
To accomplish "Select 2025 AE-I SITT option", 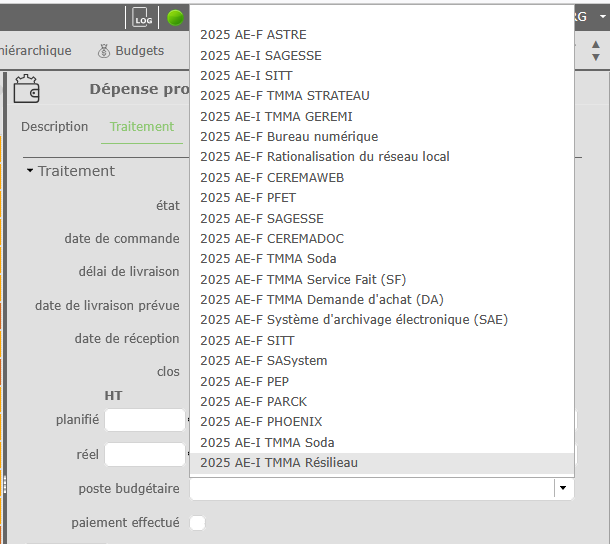I will click(x=382, y=75).
